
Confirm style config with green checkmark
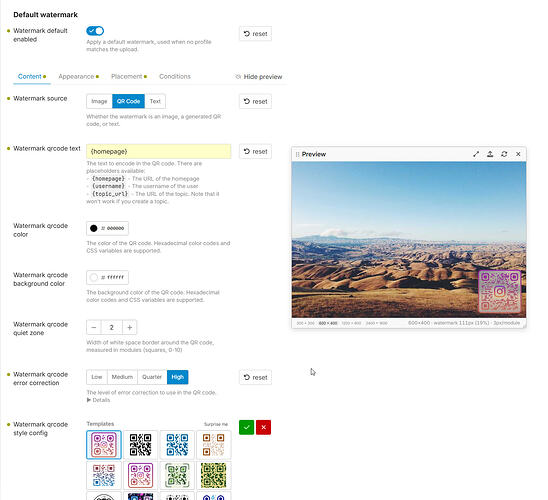click(x=246, y=427)
